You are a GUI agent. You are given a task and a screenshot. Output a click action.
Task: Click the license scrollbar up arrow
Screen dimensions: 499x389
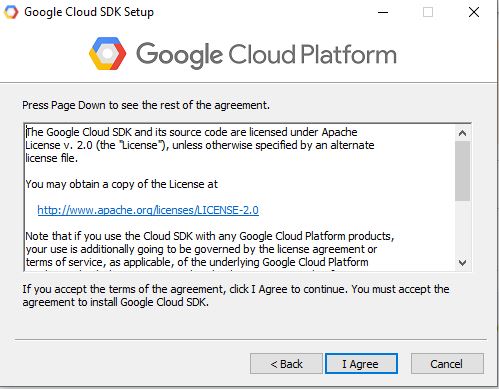(x=462, y=133)
